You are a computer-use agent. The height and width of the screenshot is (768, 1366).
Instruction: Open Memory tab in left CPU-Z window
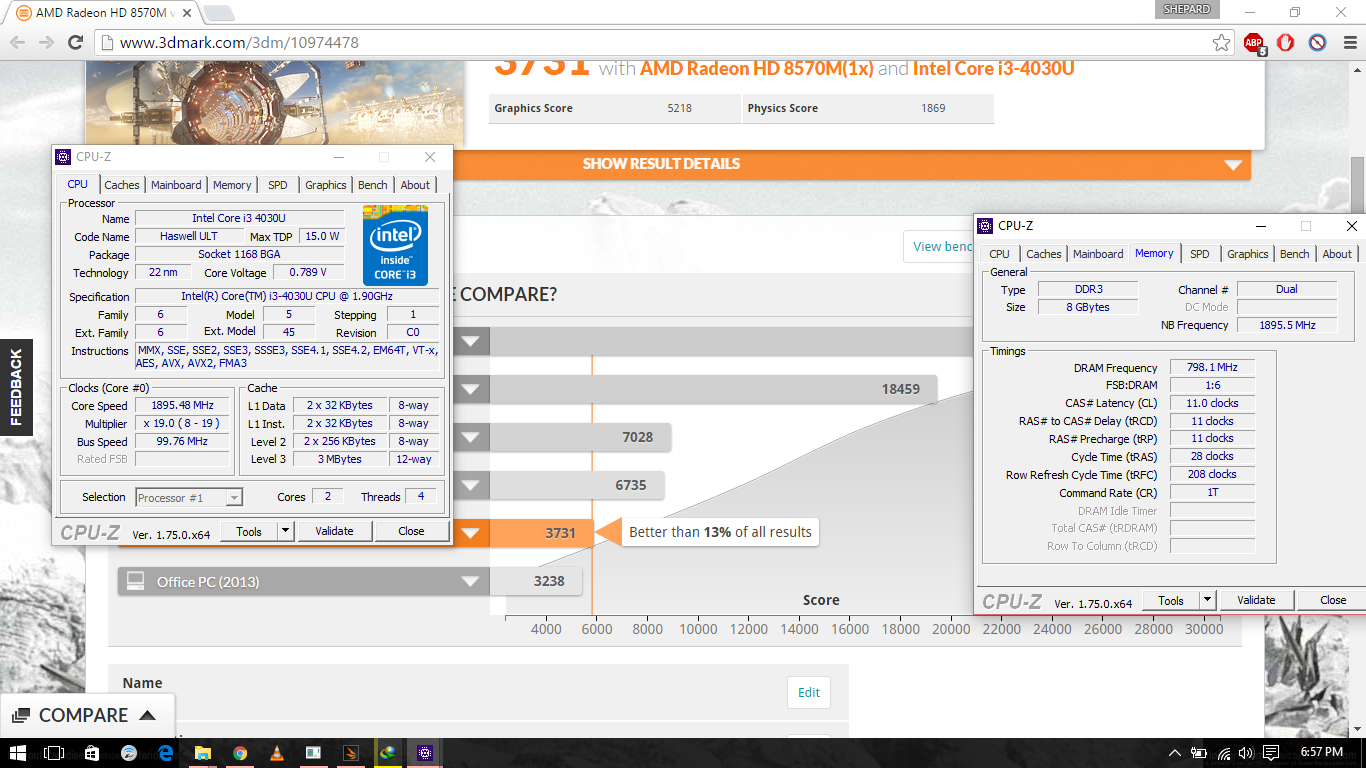pyautogui.click(x=232, y=185)
